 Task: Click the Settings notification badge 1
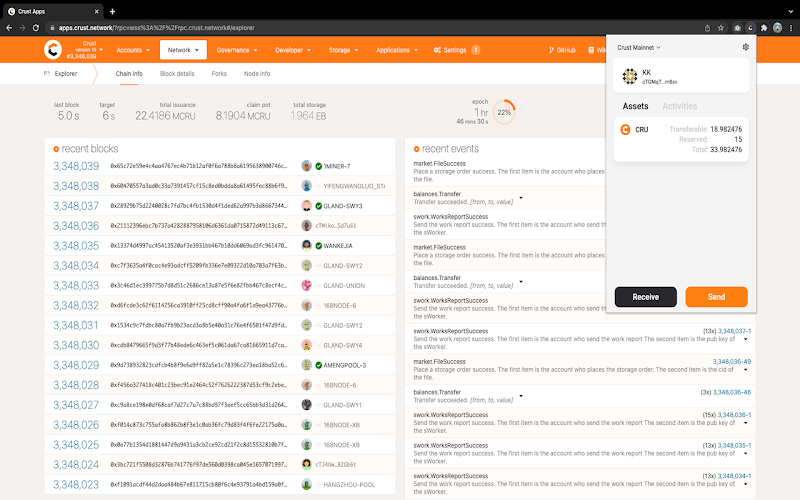click(476, 50)
